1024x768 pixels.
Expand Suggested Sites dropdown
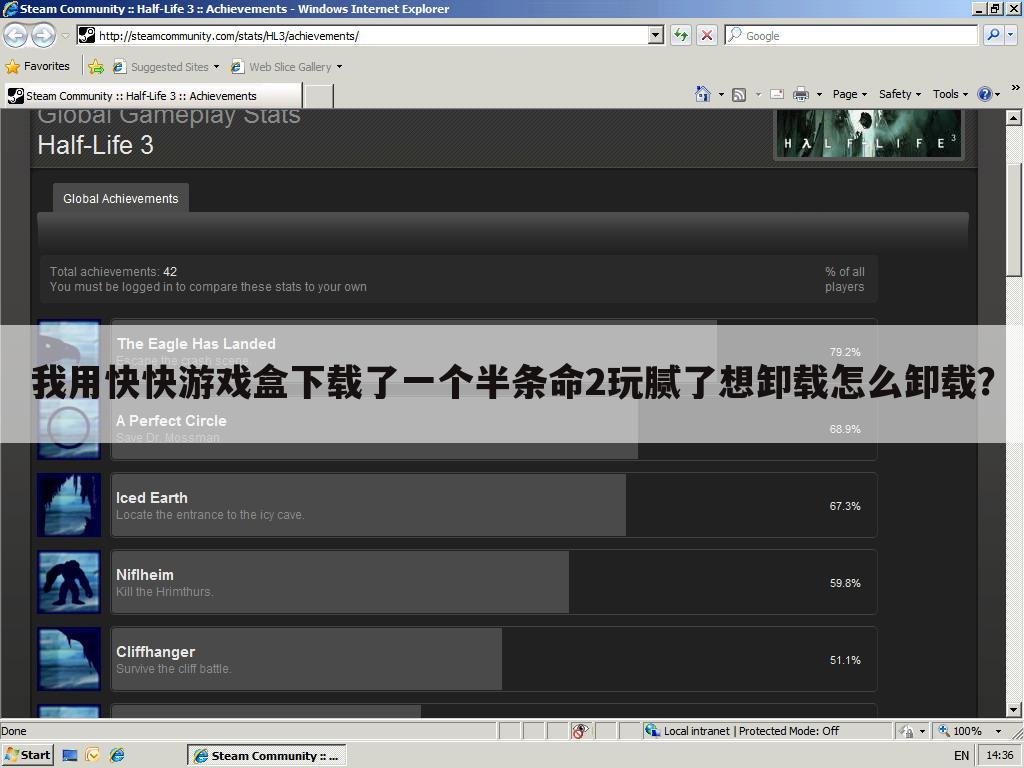[216, 67]
